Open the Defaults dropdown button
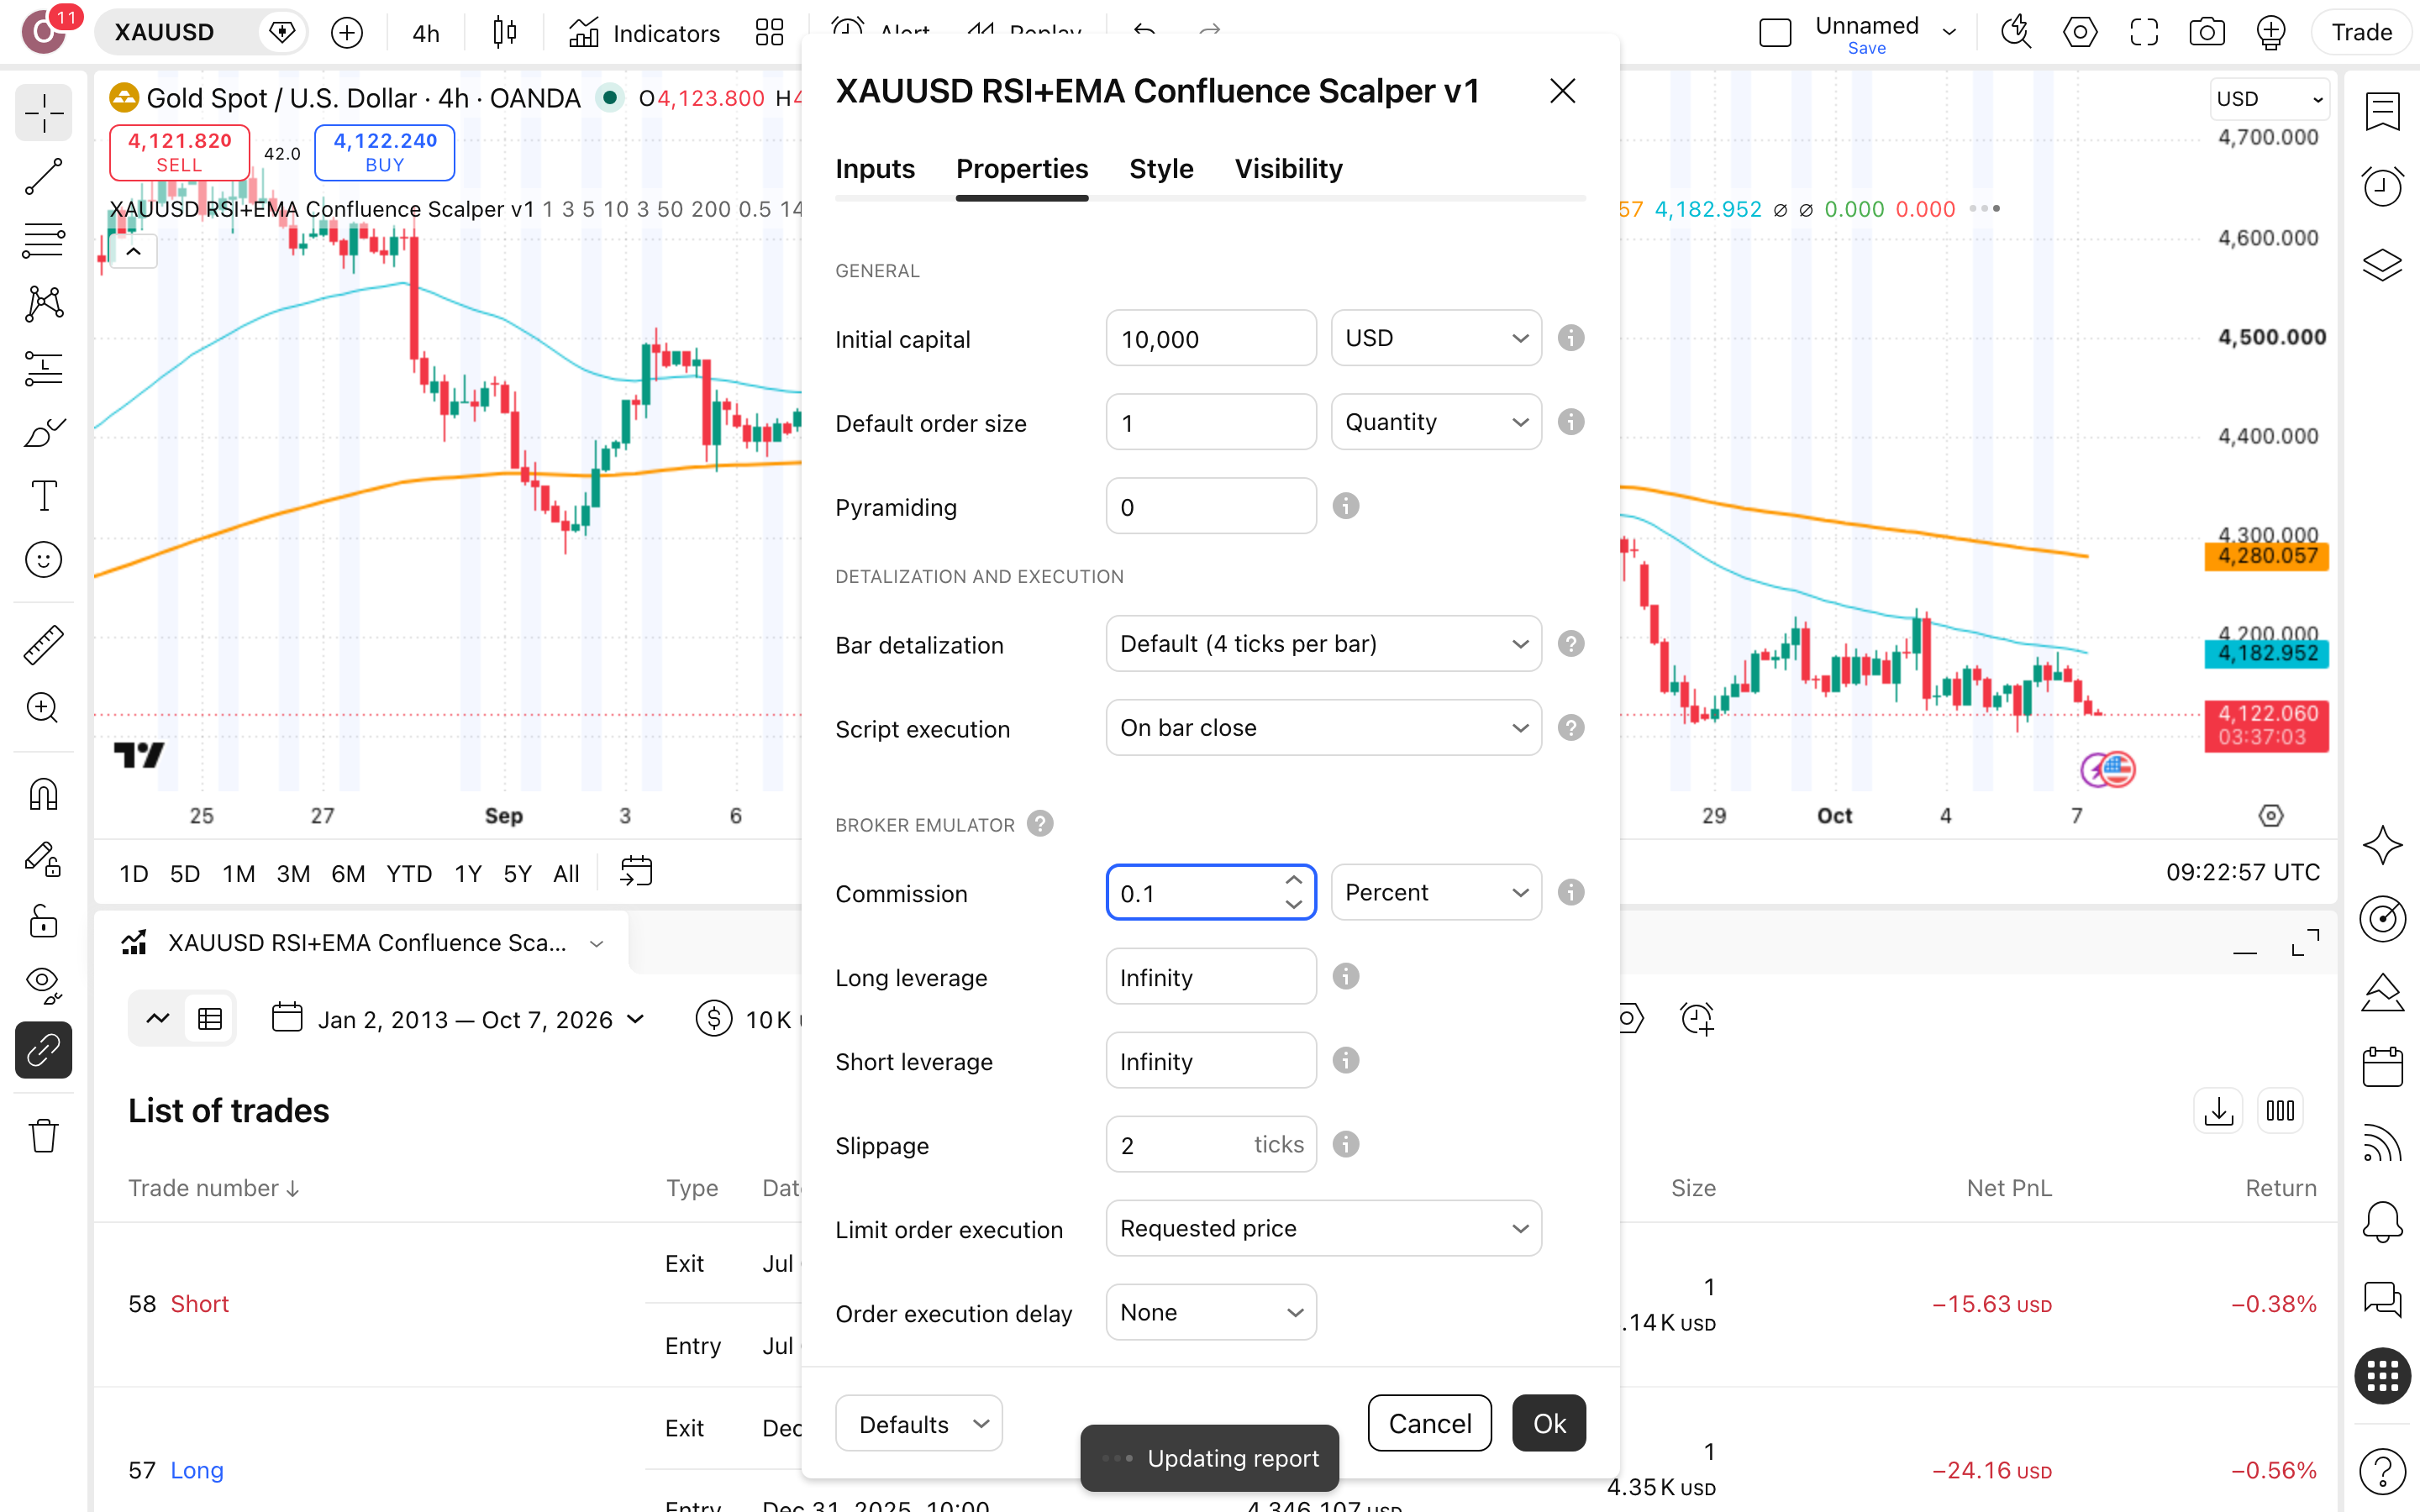Image resolution: width=2420 pixels, height=1512 pixels. 919,1423
